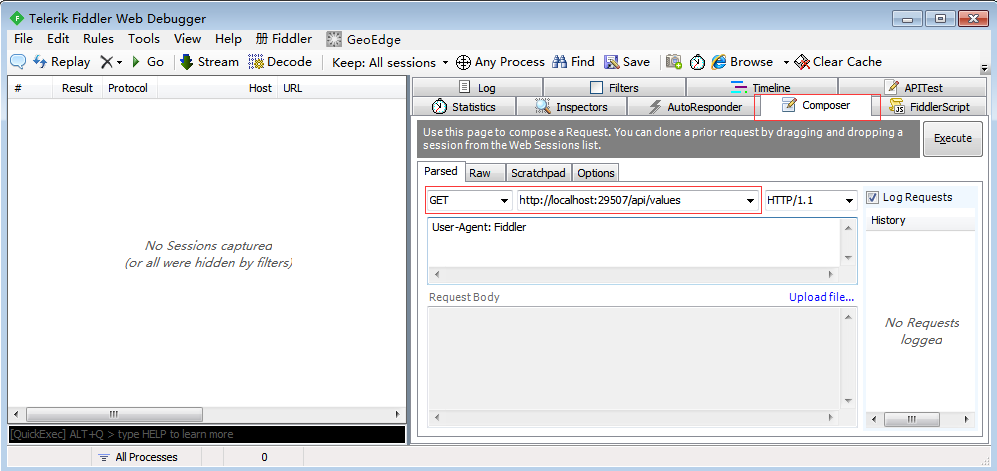
Task: Select the Scratchpad sub-tab
Action: pyautogui.click(x=540, y=173)
